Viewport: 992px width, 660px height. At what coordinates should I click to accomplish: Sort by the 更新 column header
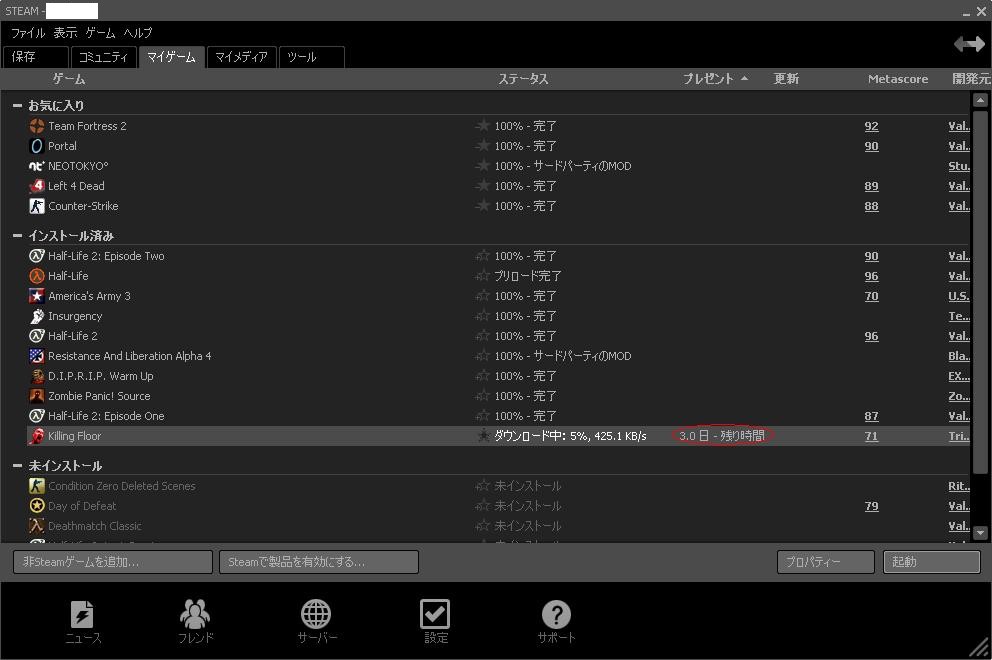pyautogui.click(x=786, y=78)
